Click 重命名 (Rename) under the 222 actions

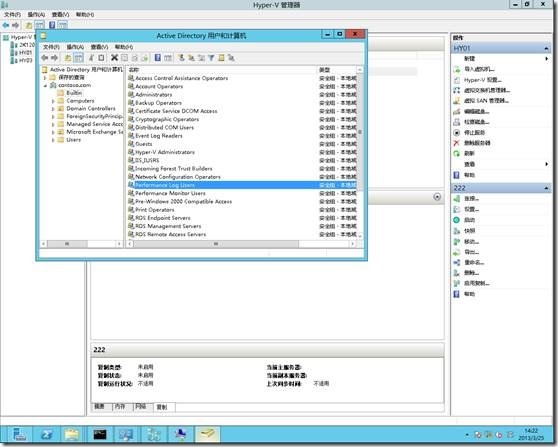[x=474, y=263]
